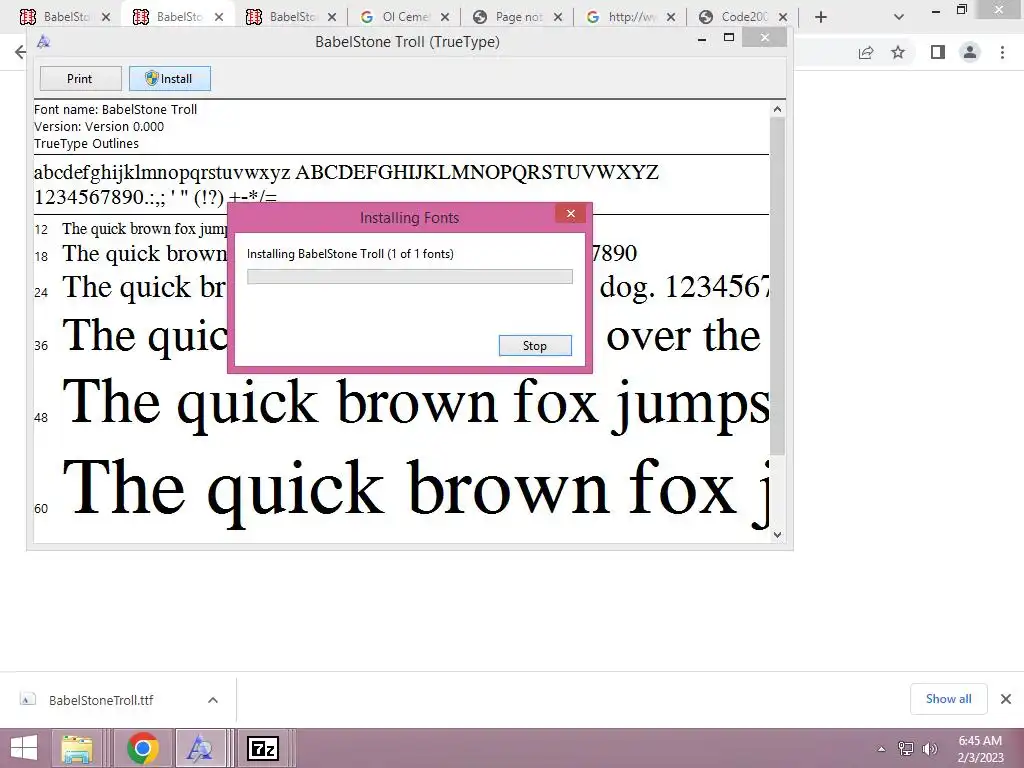Close the first BabelStone tab
The width and height of the screenshot is (1024, 768).
click(x=106, y=17)
